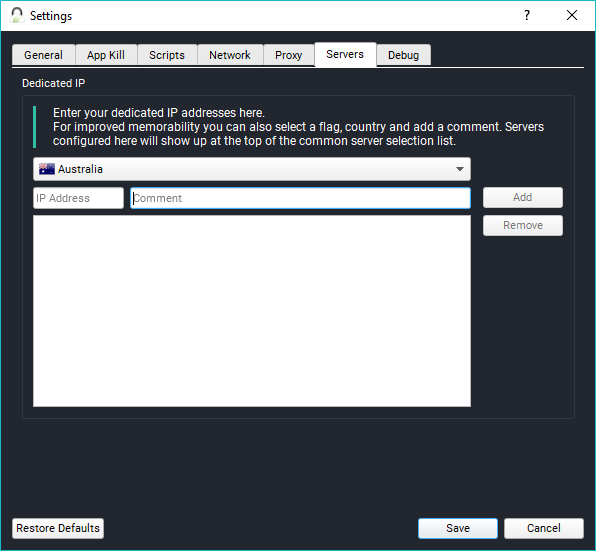
Task: Select the Servers tab
Action: [x=345, y=54]
